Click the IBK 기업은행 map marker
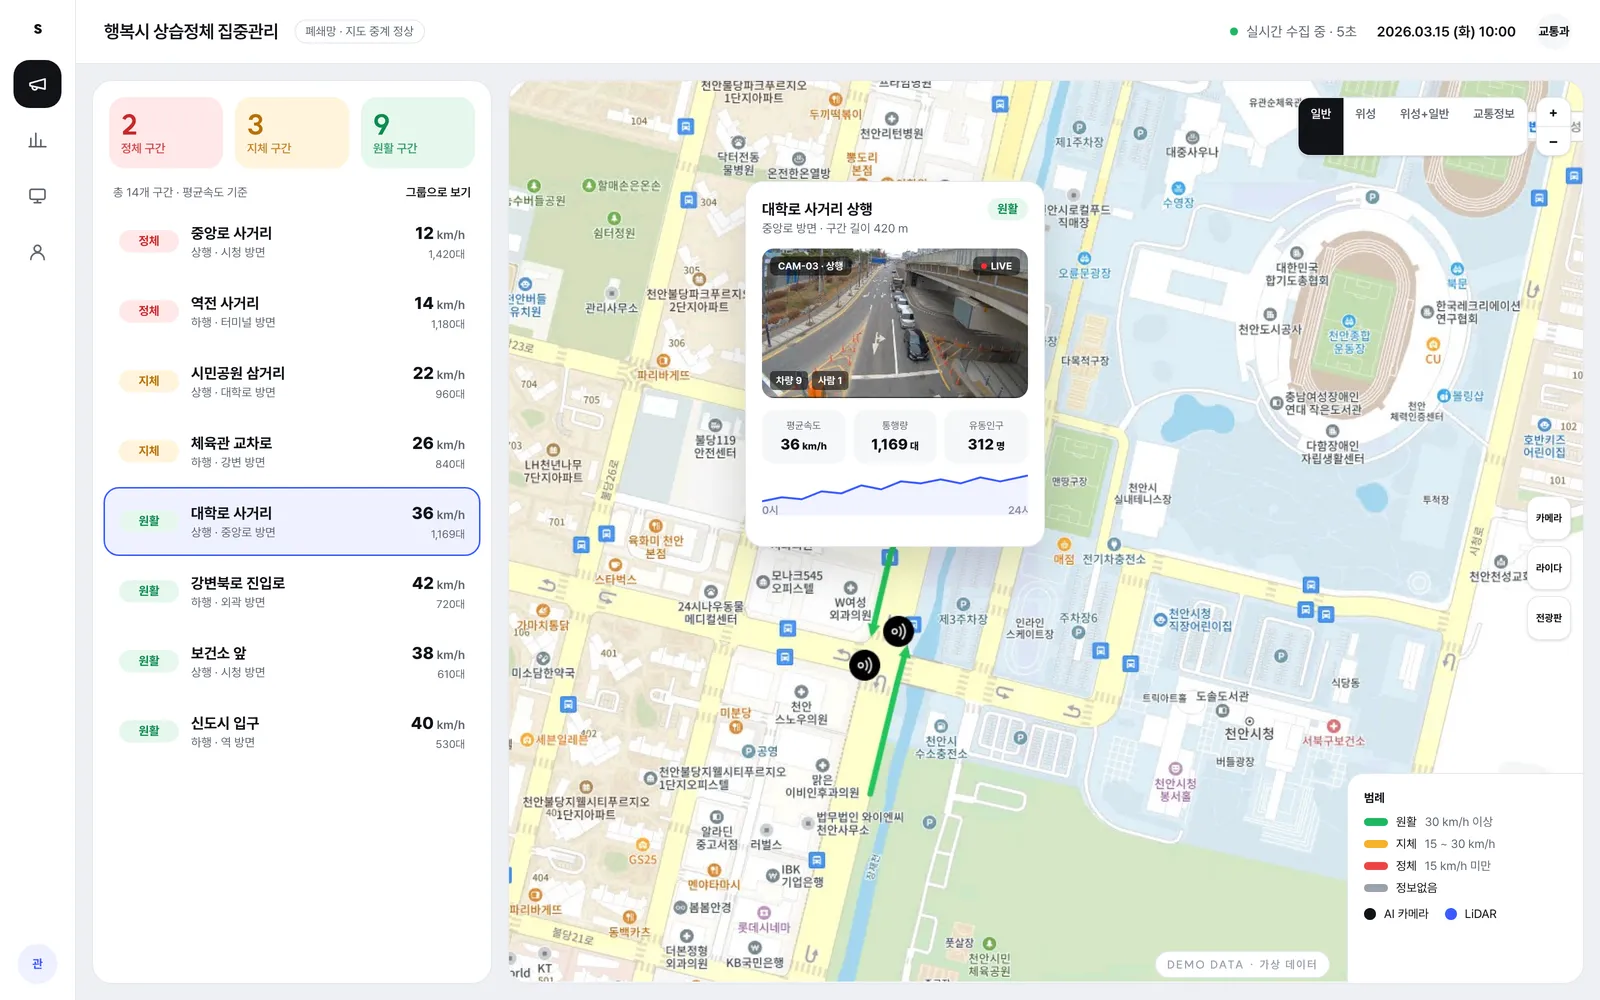This screenshot has height=1000, width=1600. coord(772,876)
